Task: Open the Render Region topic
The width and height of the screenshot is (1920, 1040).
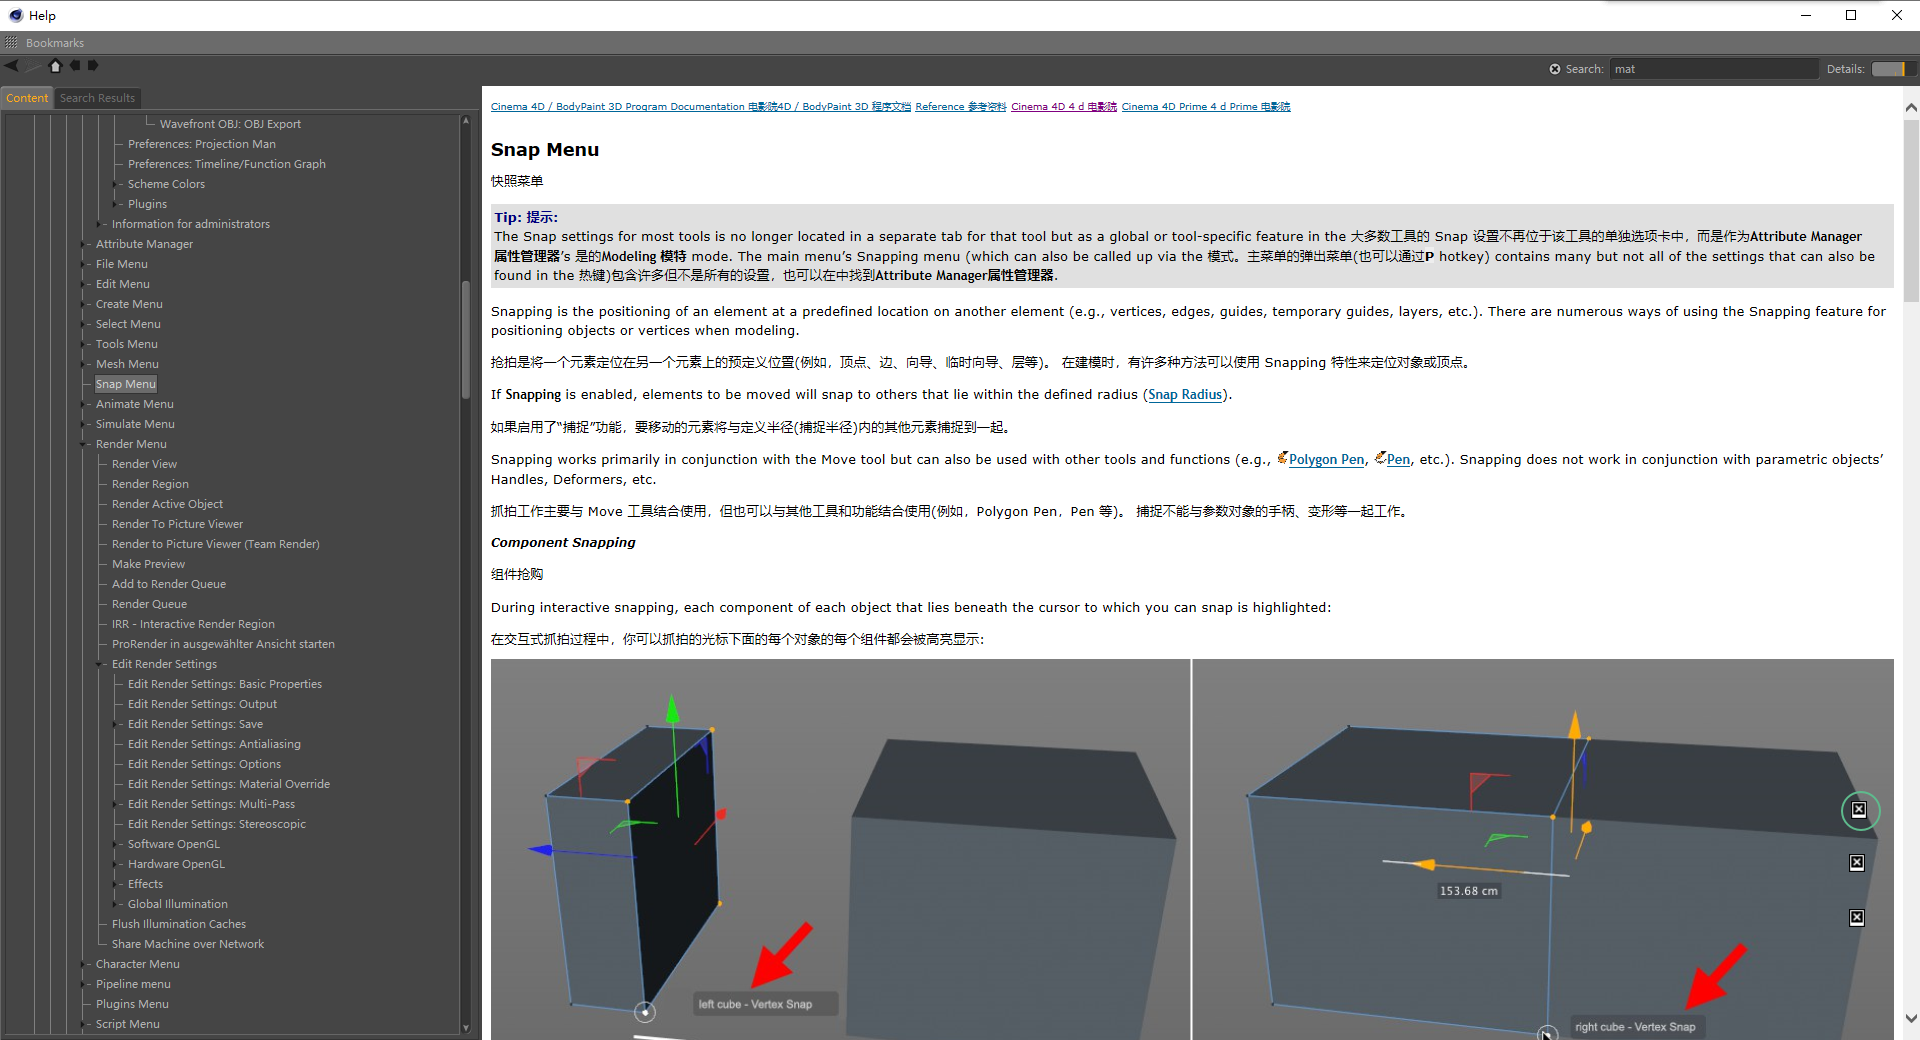Action: pos(150,484)
